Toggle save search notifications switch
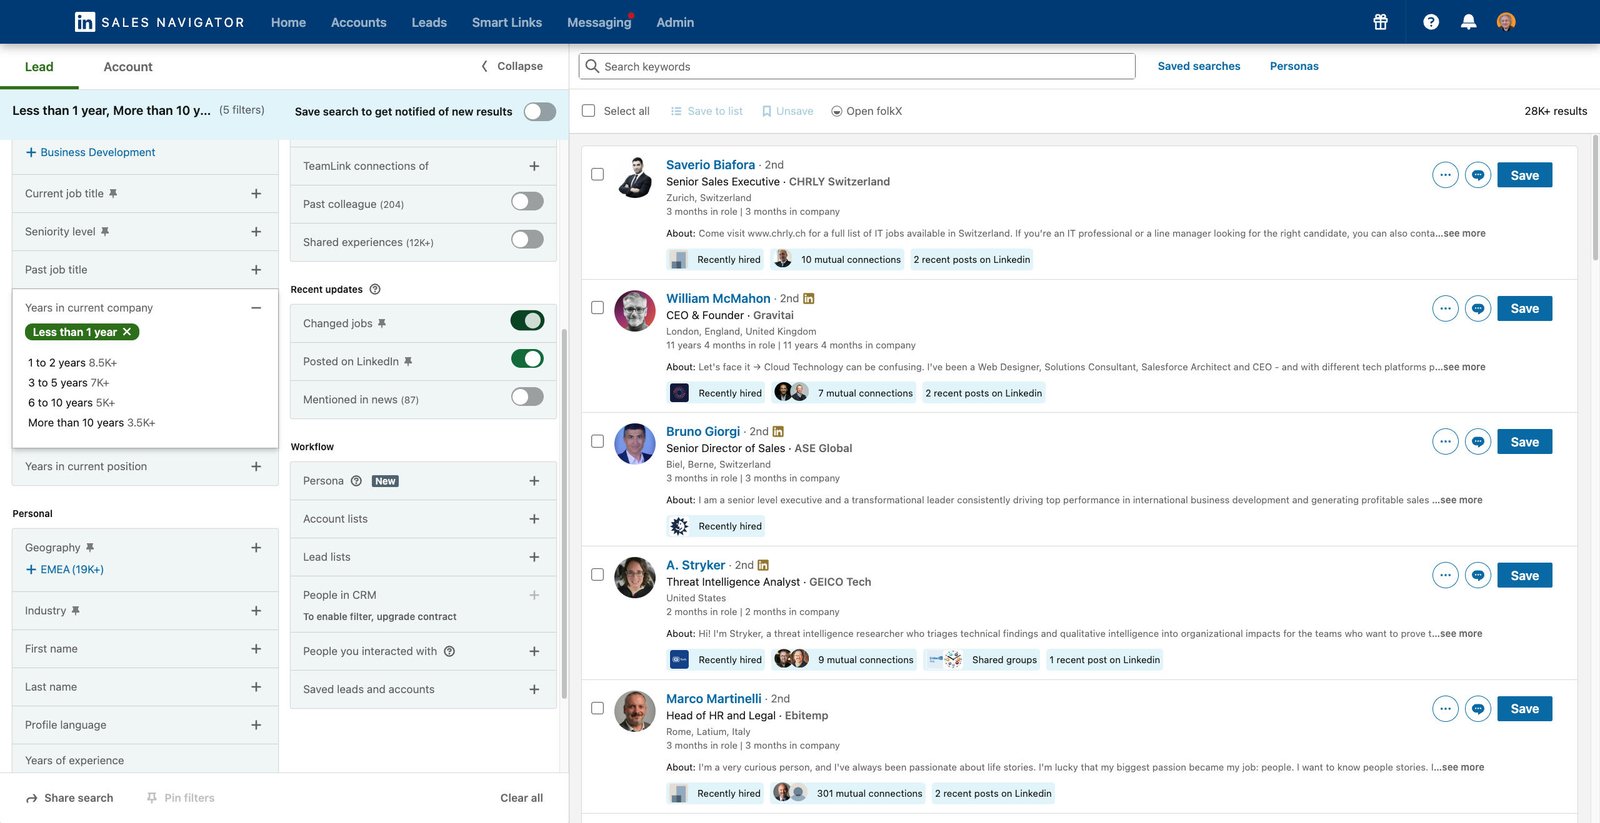The image size is (1600, 823). tap(540, 112)
